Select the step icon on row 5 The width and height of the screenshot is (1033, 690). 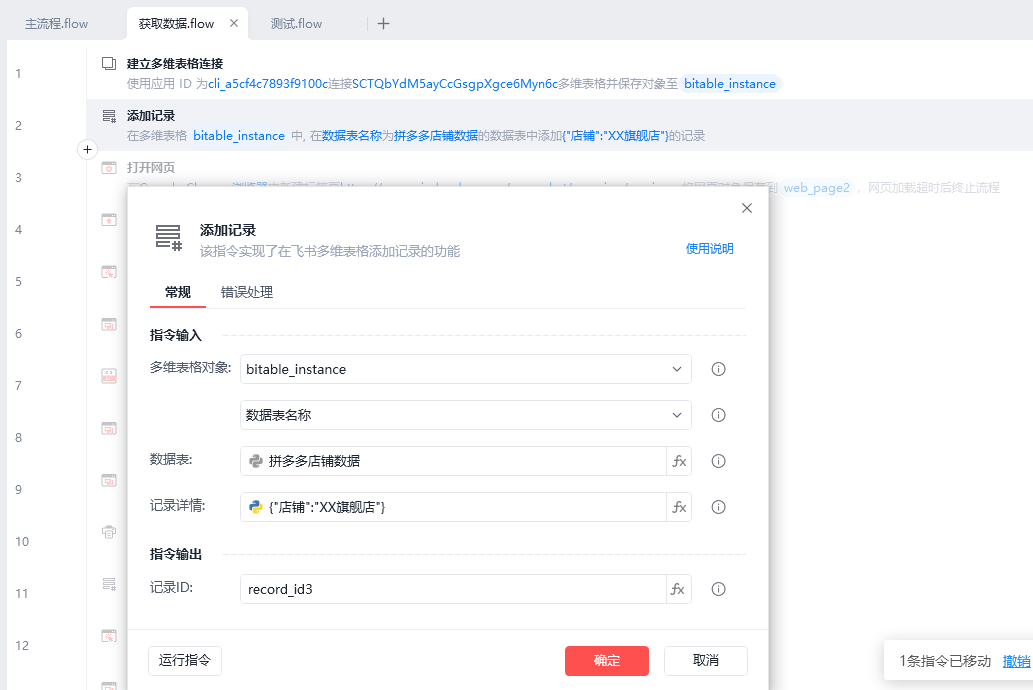tap(109, 272)
